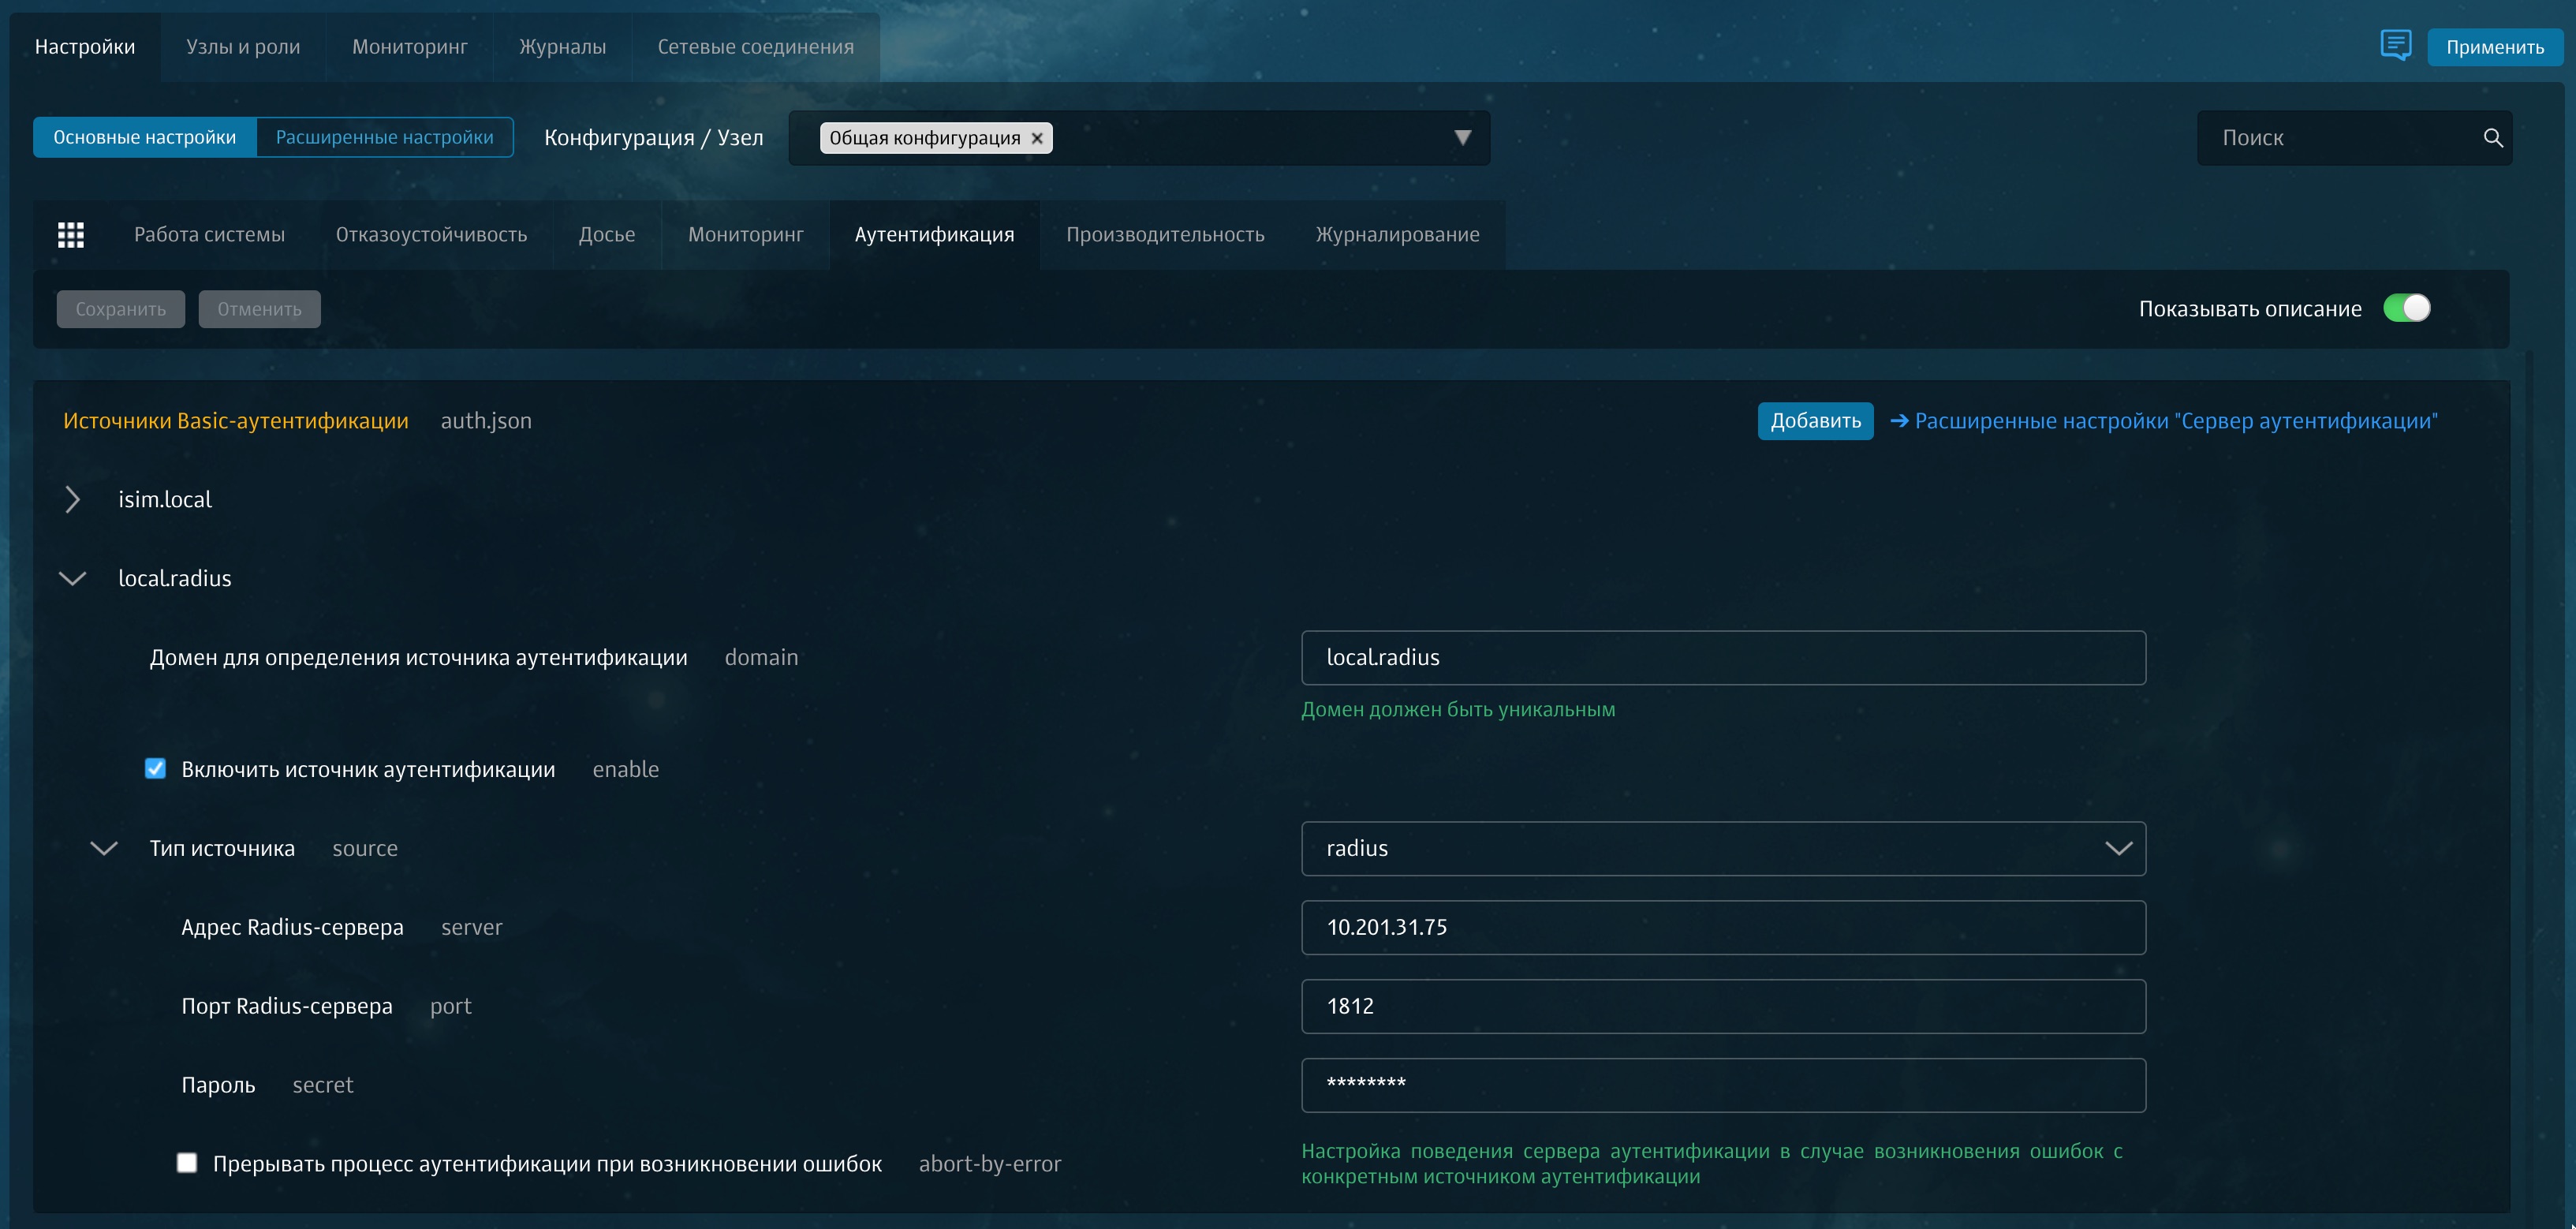Open the Конфигурация / Узел dropdown arrow

tap(1462, 138)
